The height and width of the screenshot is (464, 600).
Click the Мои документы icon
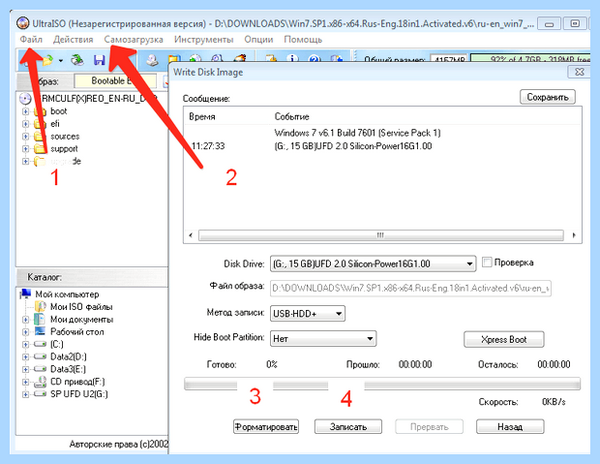[39, 319]
